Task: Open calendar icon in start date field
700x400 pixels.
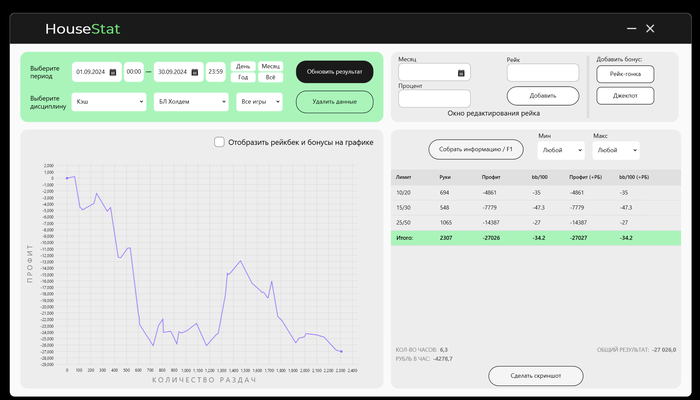Action: 113,72
